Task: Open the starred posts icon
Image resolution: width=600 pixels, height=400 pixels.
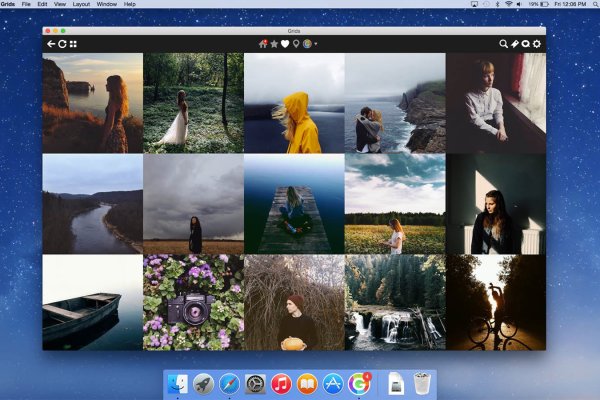Action: click(274, 44)
